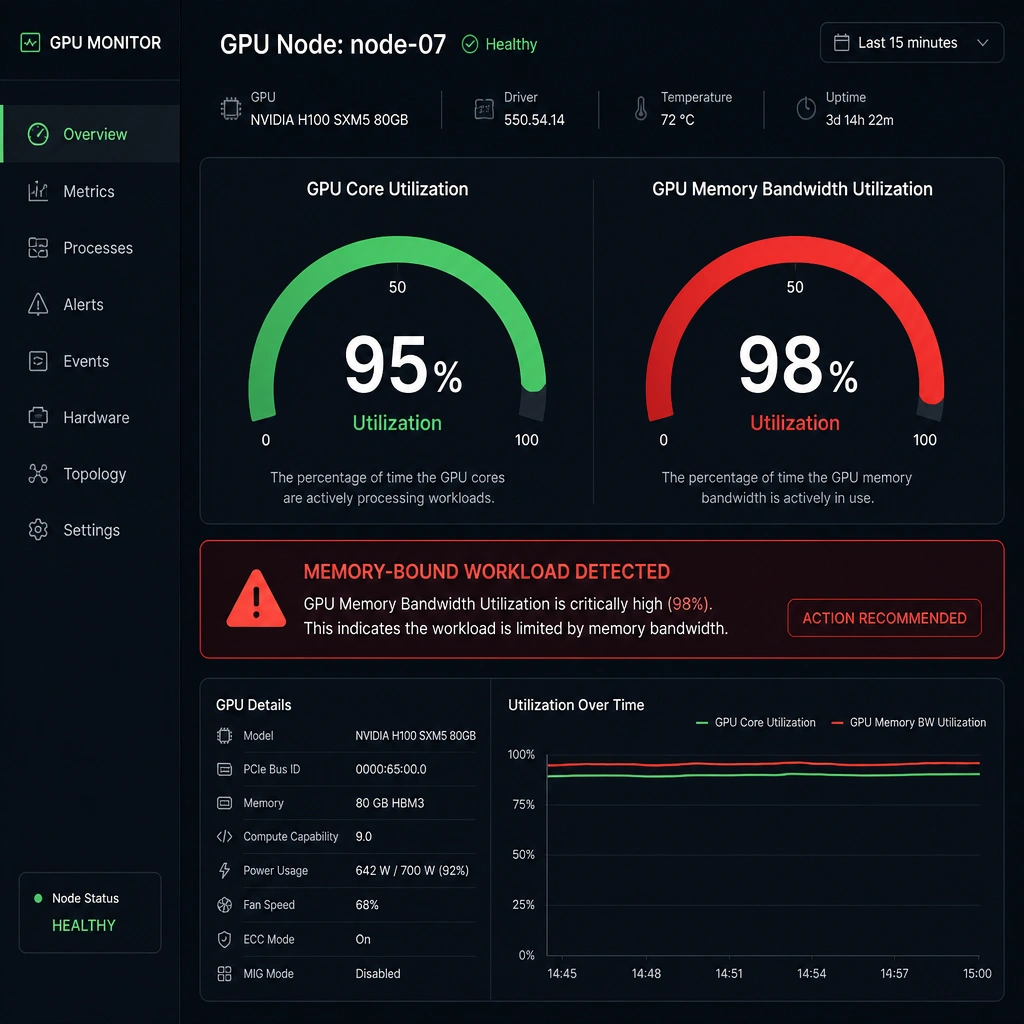The height and width of the screenshot is (1024, 1024).
Task: Click the 95% utilization value
Action: (403, 364)
